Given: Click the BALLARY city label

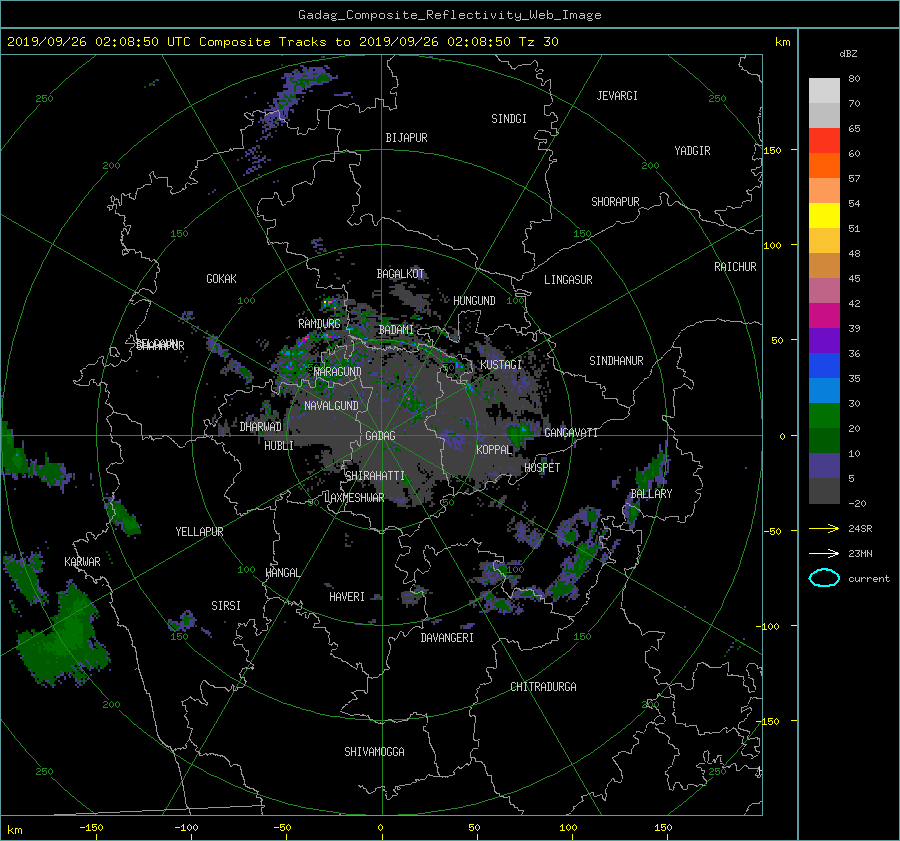Looking at the screenshot, I should tap(651, 494).
